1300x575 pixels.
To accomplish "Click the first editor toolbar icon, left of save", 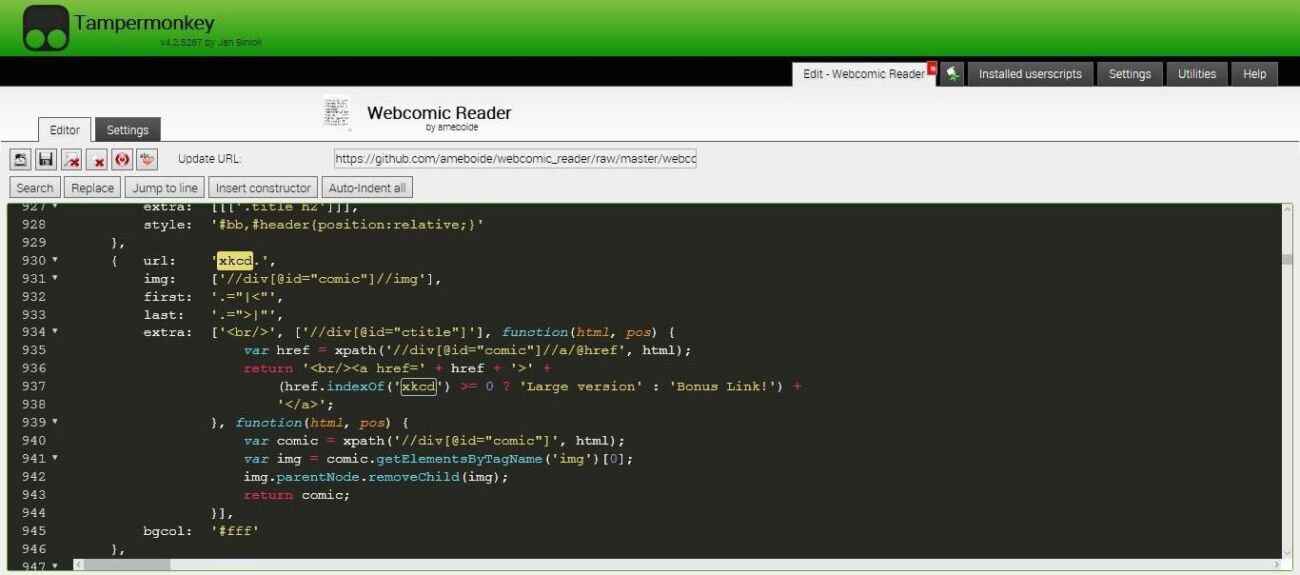I will click(x=20, y=159).
